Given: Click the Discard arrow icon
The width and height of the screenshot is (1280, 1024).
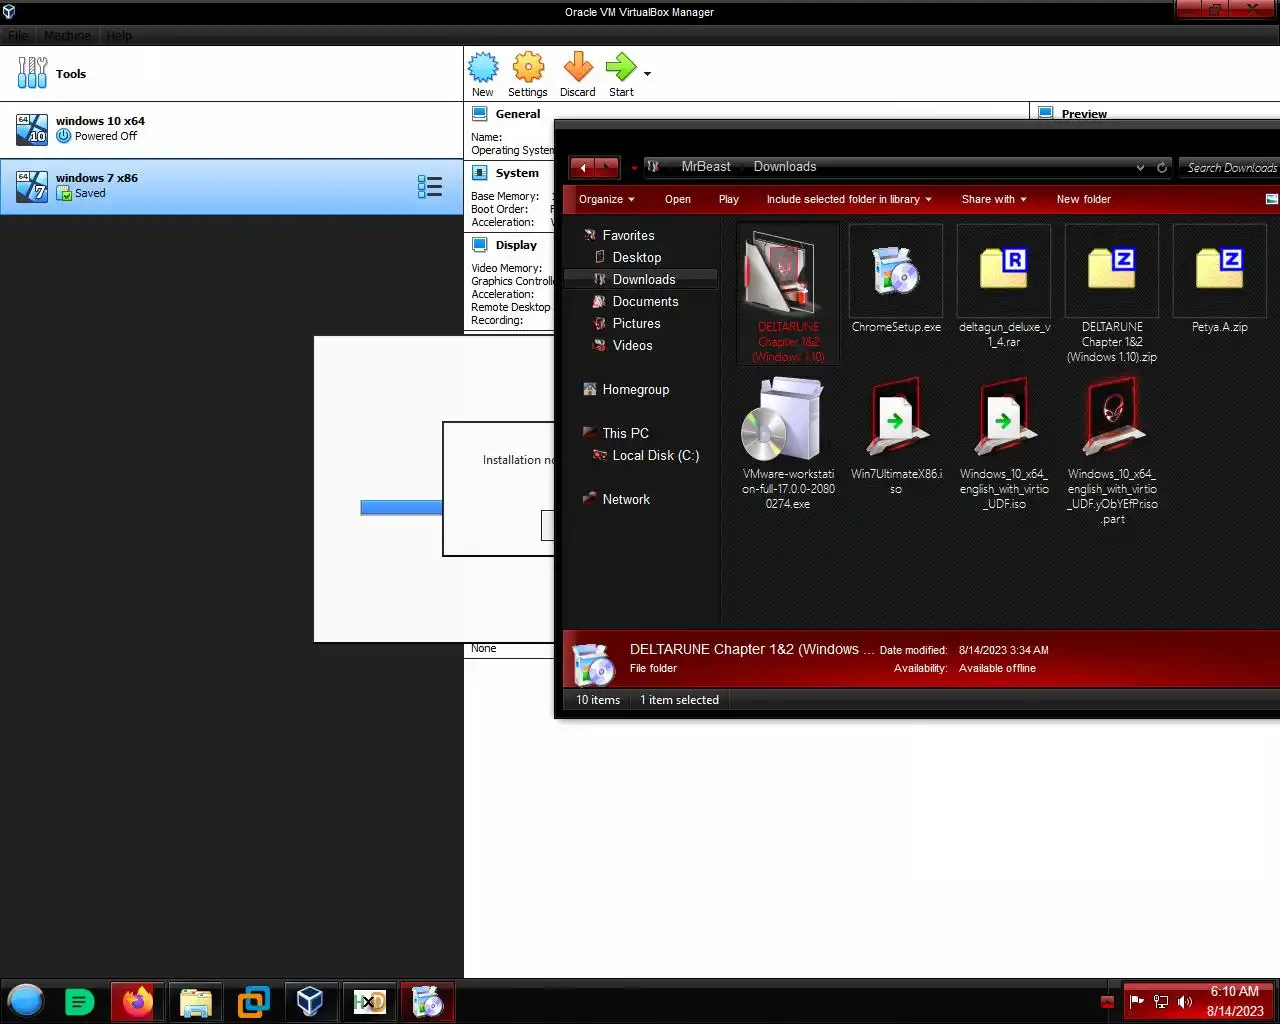Looking at the screenshot, I should (578, 67).
